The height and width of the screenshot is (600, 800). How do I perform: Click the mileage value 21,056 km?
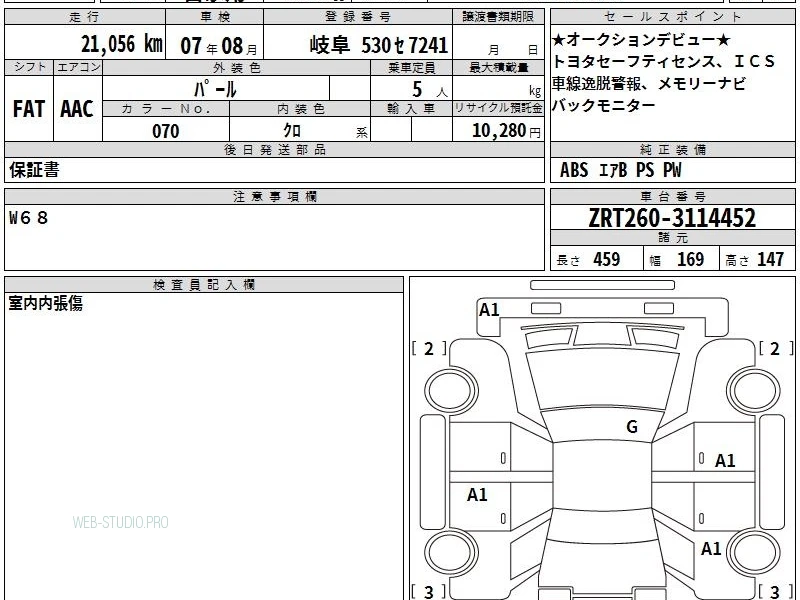click(122, 44)
